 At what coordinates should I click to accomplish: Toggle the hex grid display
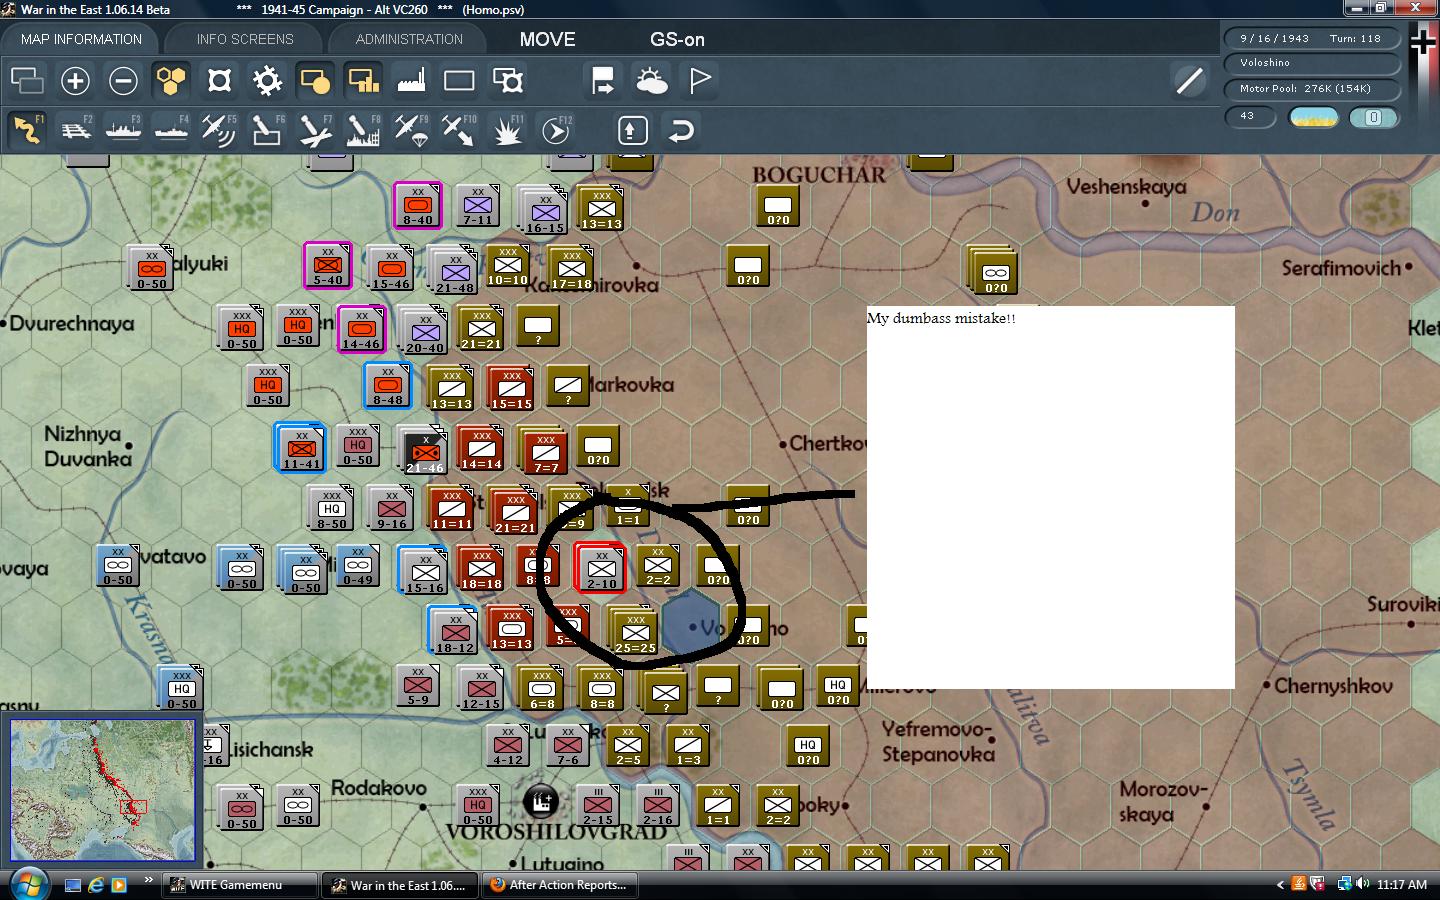tap(171, 80)
